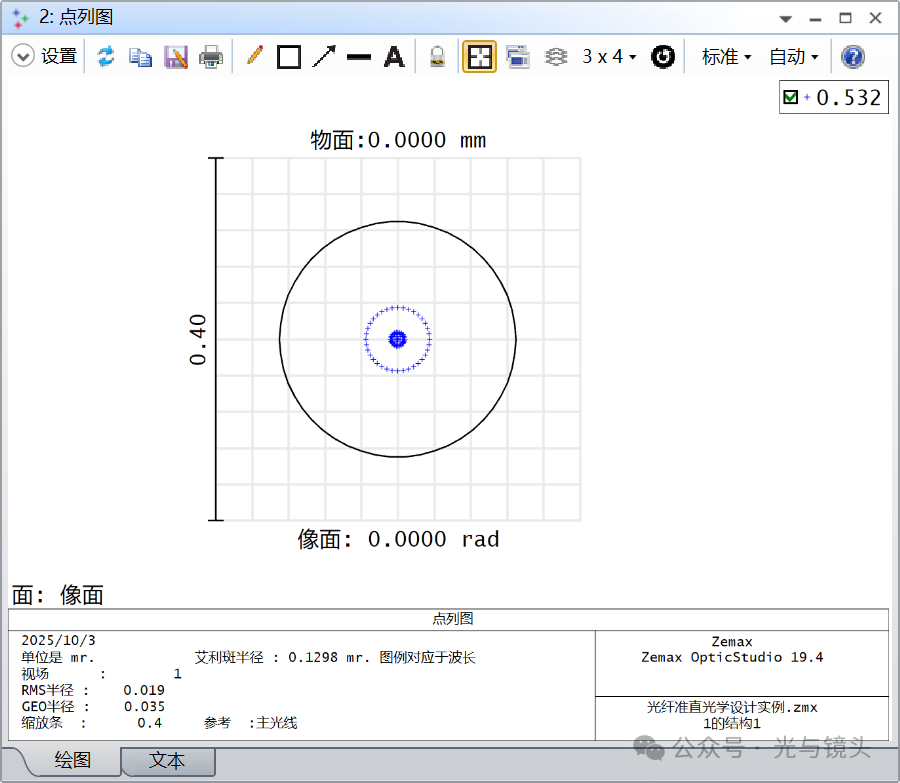
Task: Copy the spot diagram to clipboard
Action: (141, 56)
